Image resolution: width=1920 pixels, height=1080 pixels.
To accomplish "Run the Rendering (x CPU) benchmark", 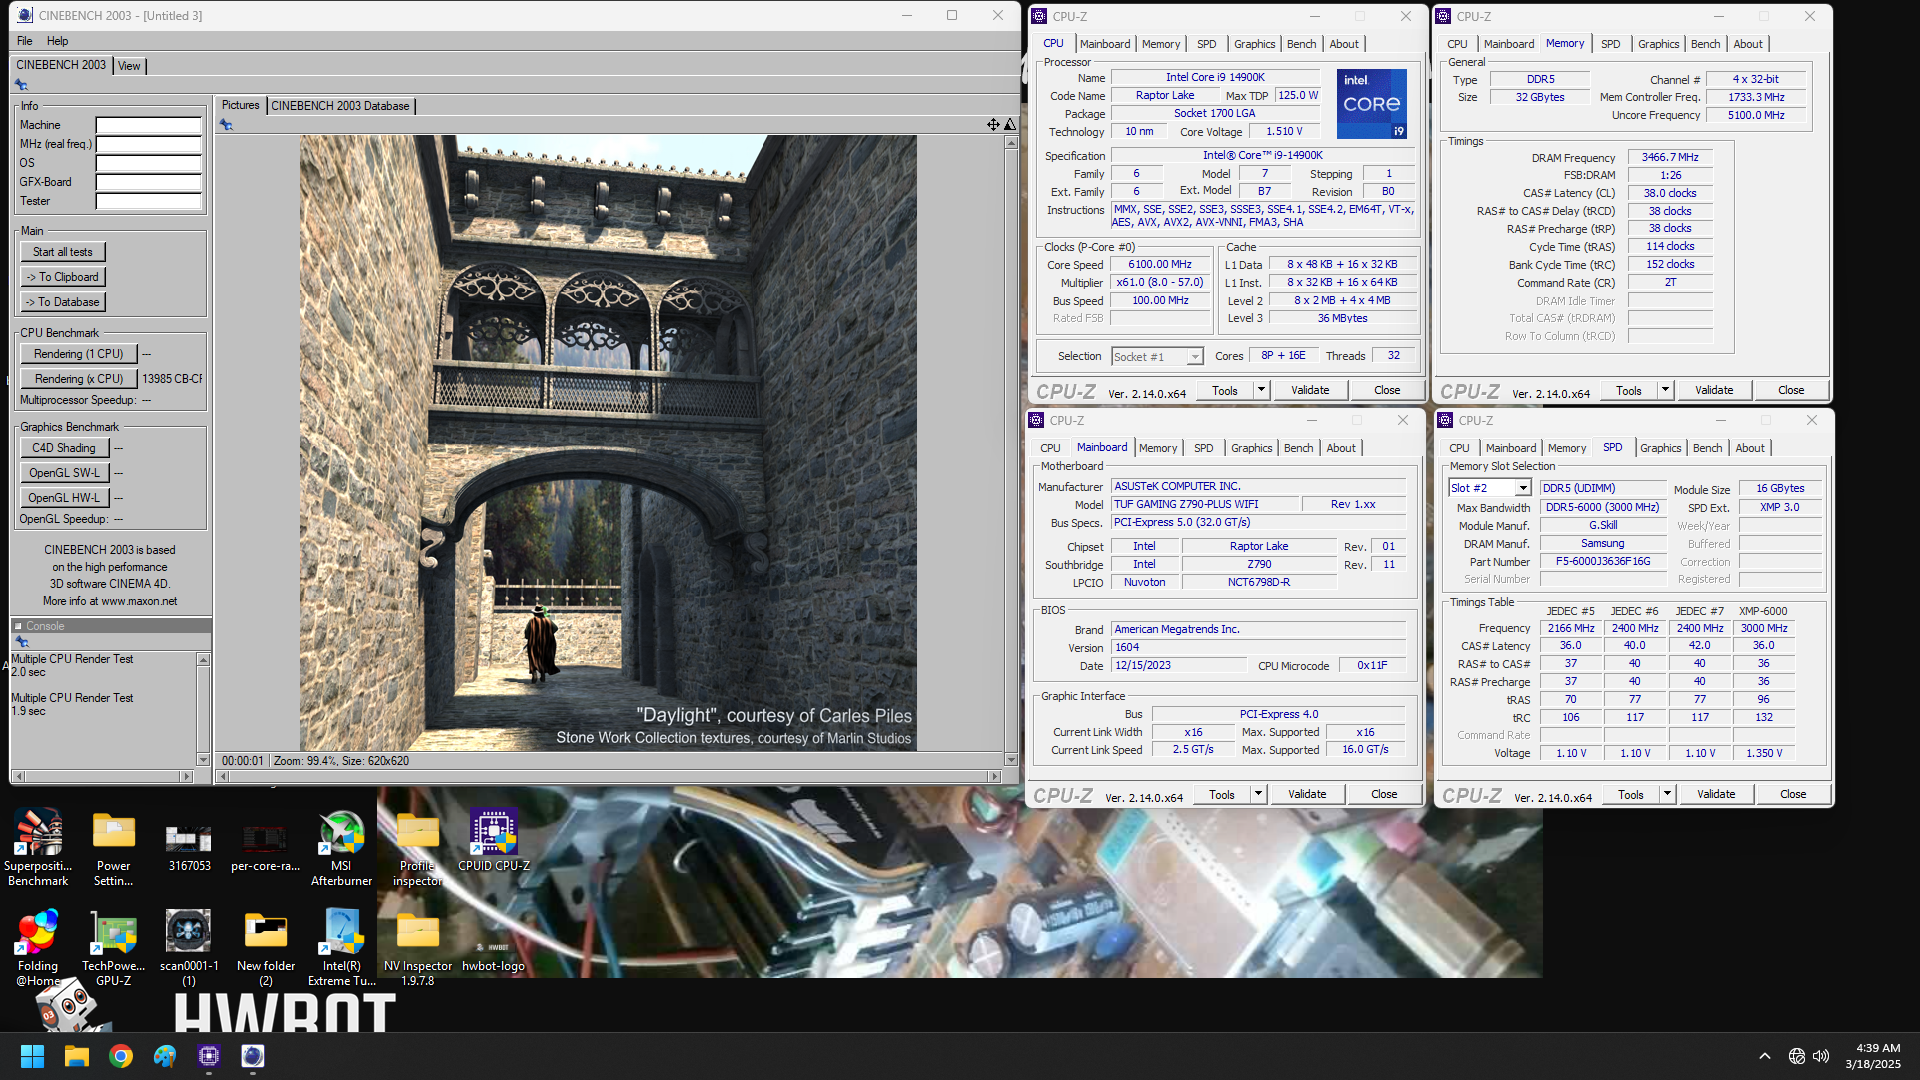I will coord(79,379).
